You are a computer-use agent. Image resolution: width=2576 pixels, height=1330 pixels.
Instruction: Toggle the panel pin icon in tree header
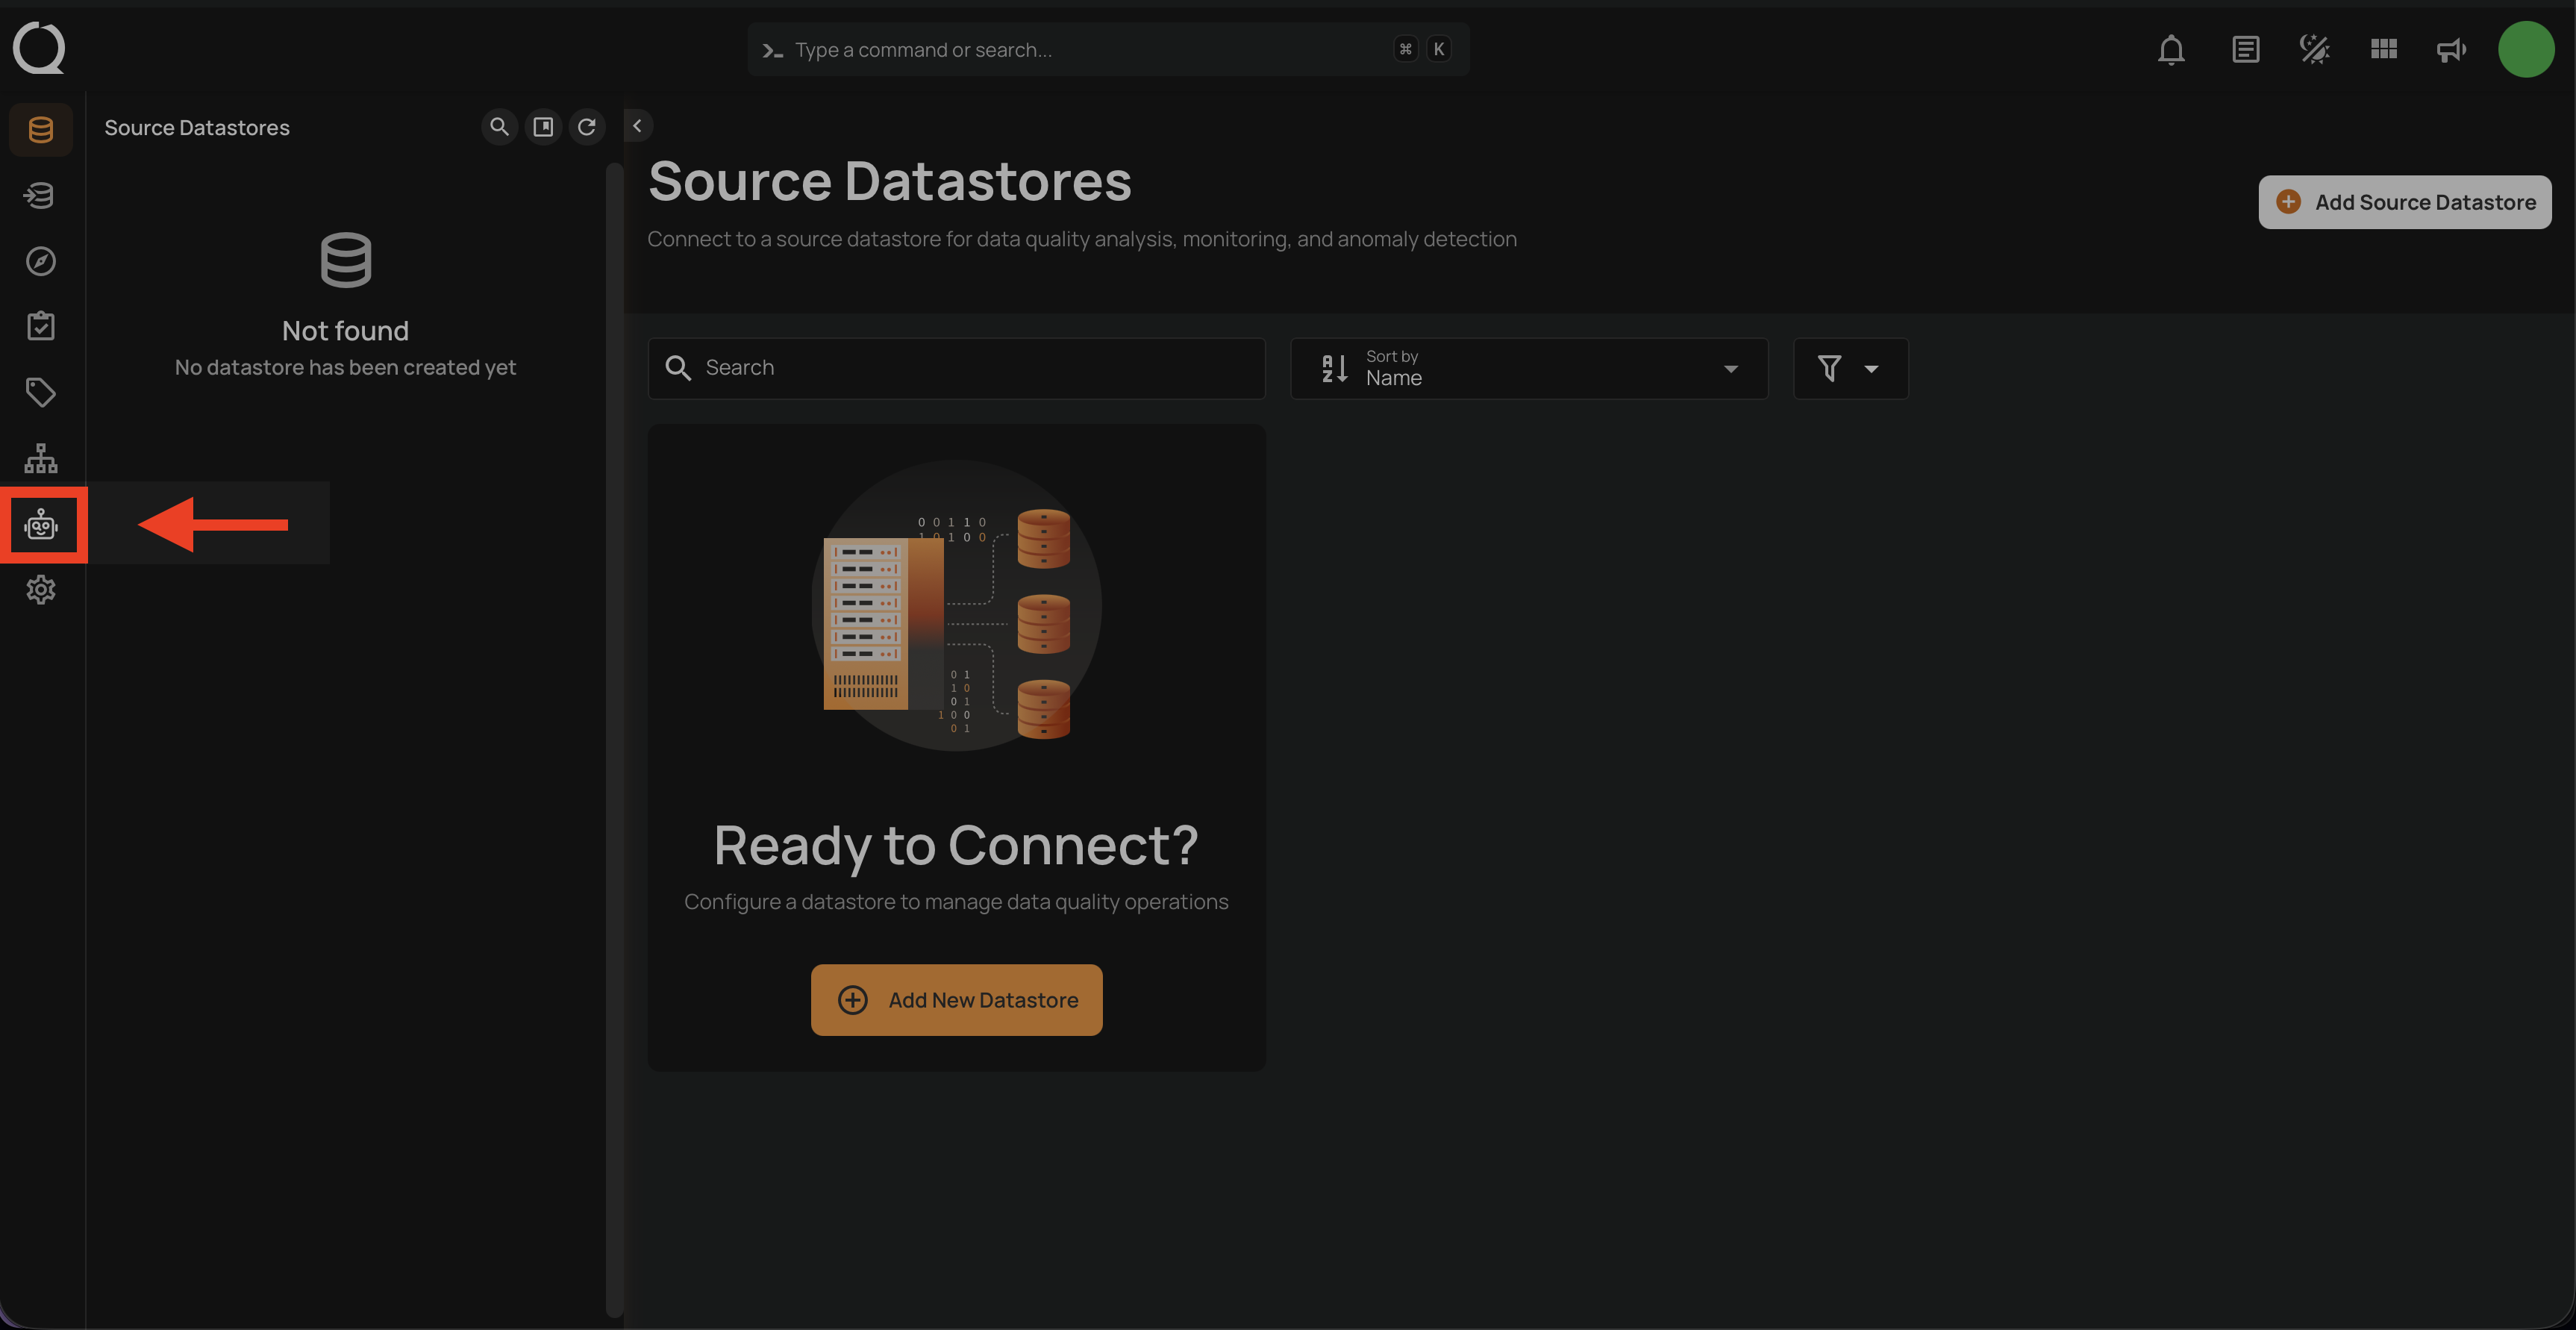pyautogui.click(x=543, y=127)
